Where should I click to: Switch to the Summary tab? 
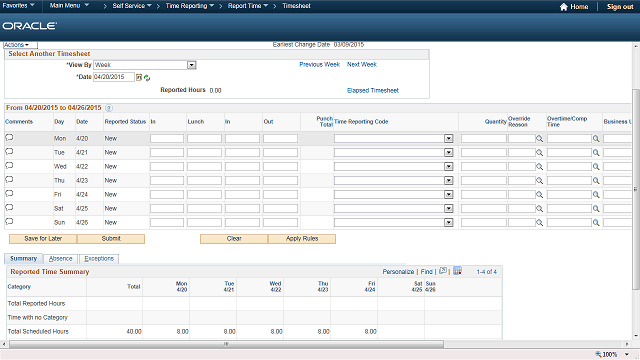[x=23, y=259]
